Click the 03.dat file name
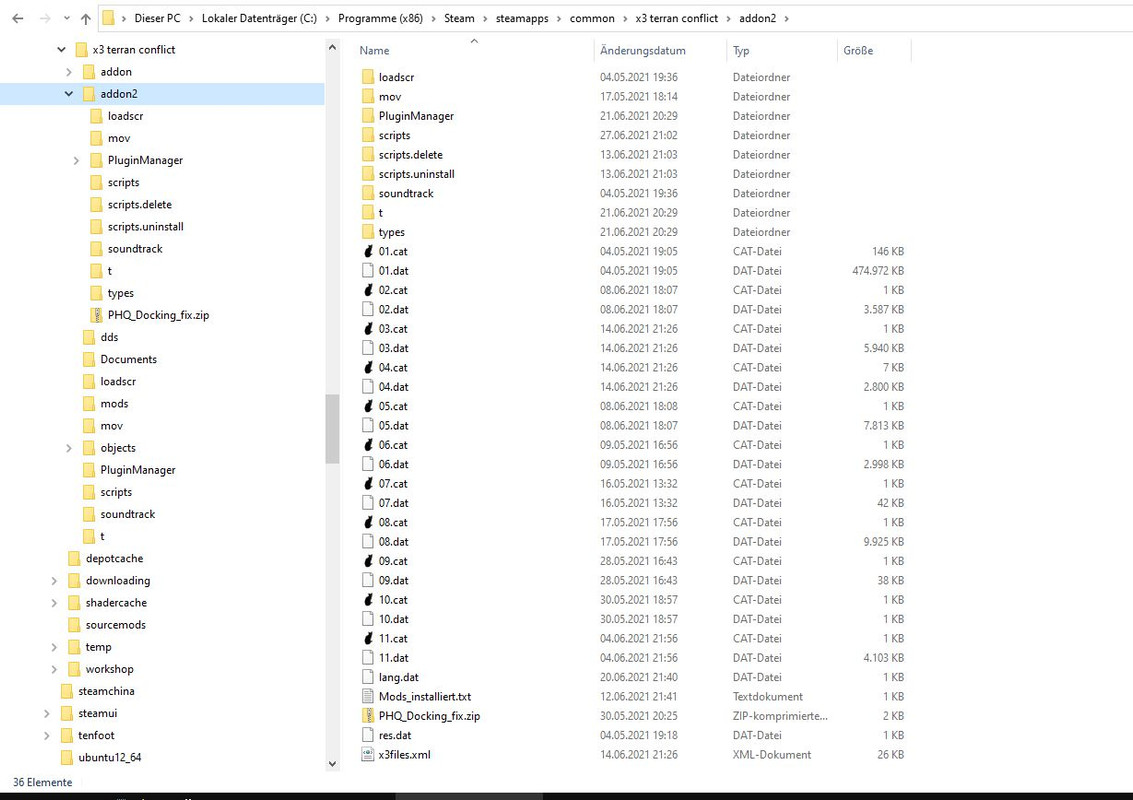The height and width of the screenshot is (800, 1133). click(393, 348)
